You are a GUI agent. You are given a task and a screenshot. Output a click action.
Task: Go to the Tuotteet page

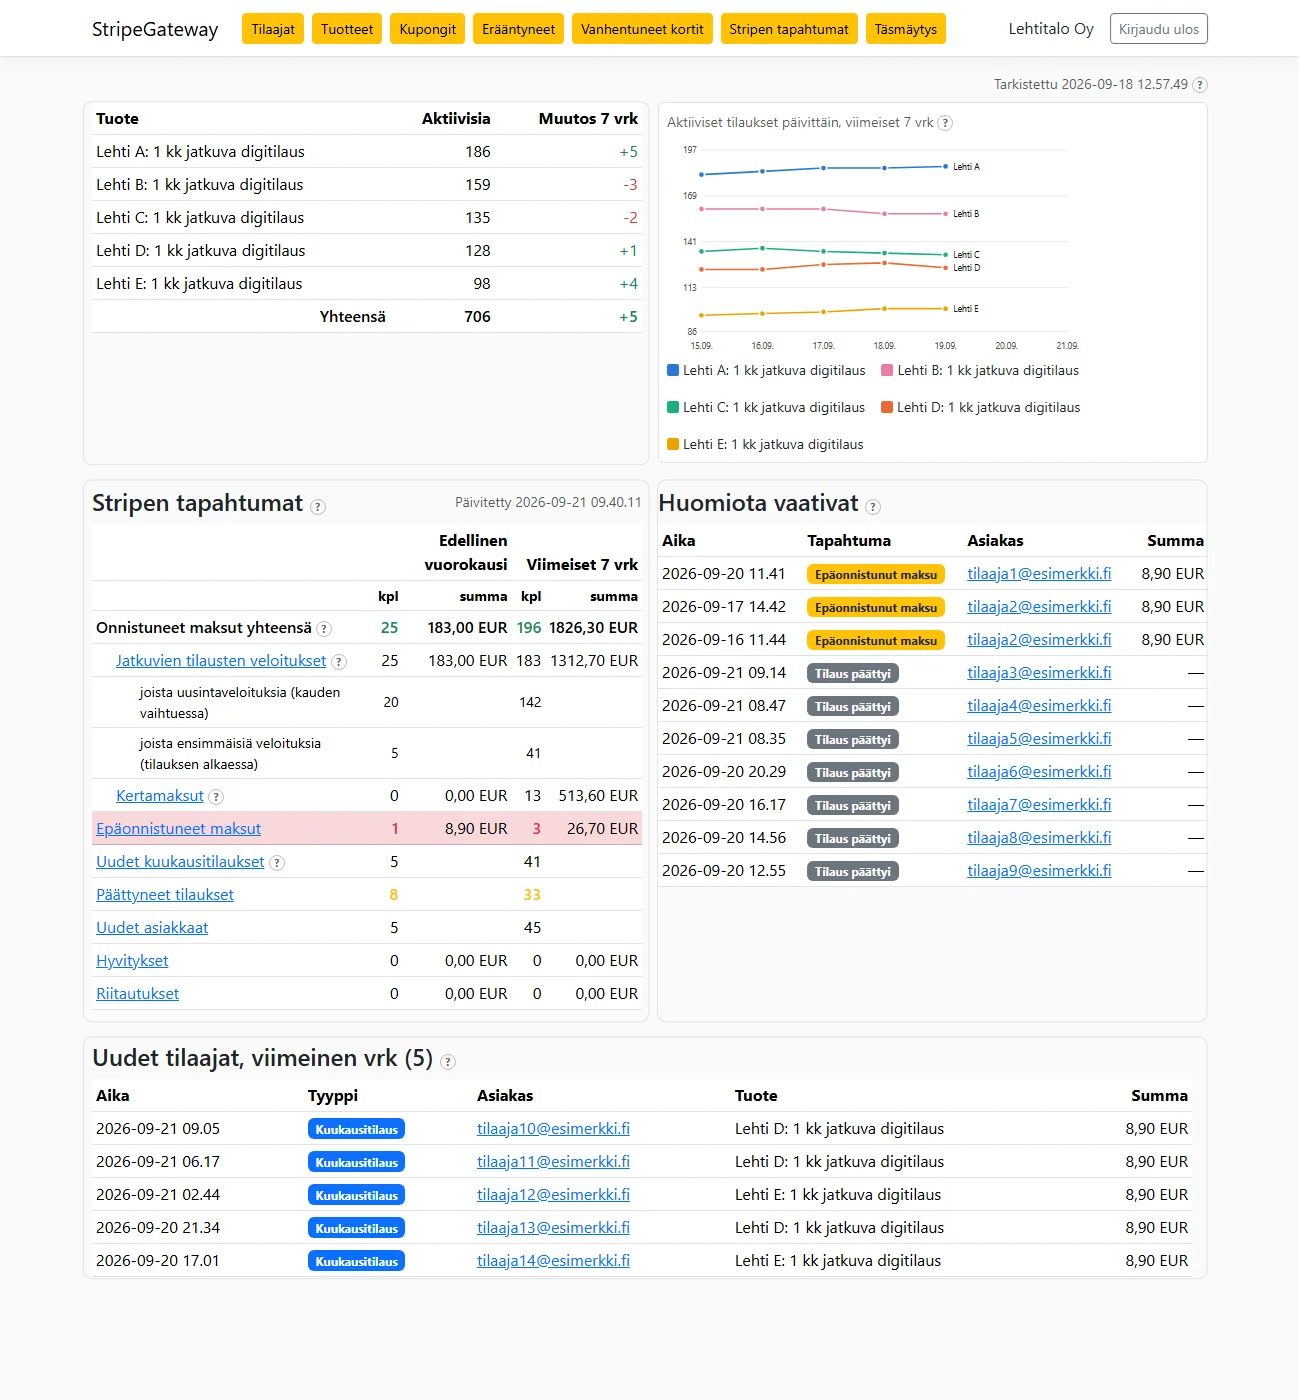[347, 29]
